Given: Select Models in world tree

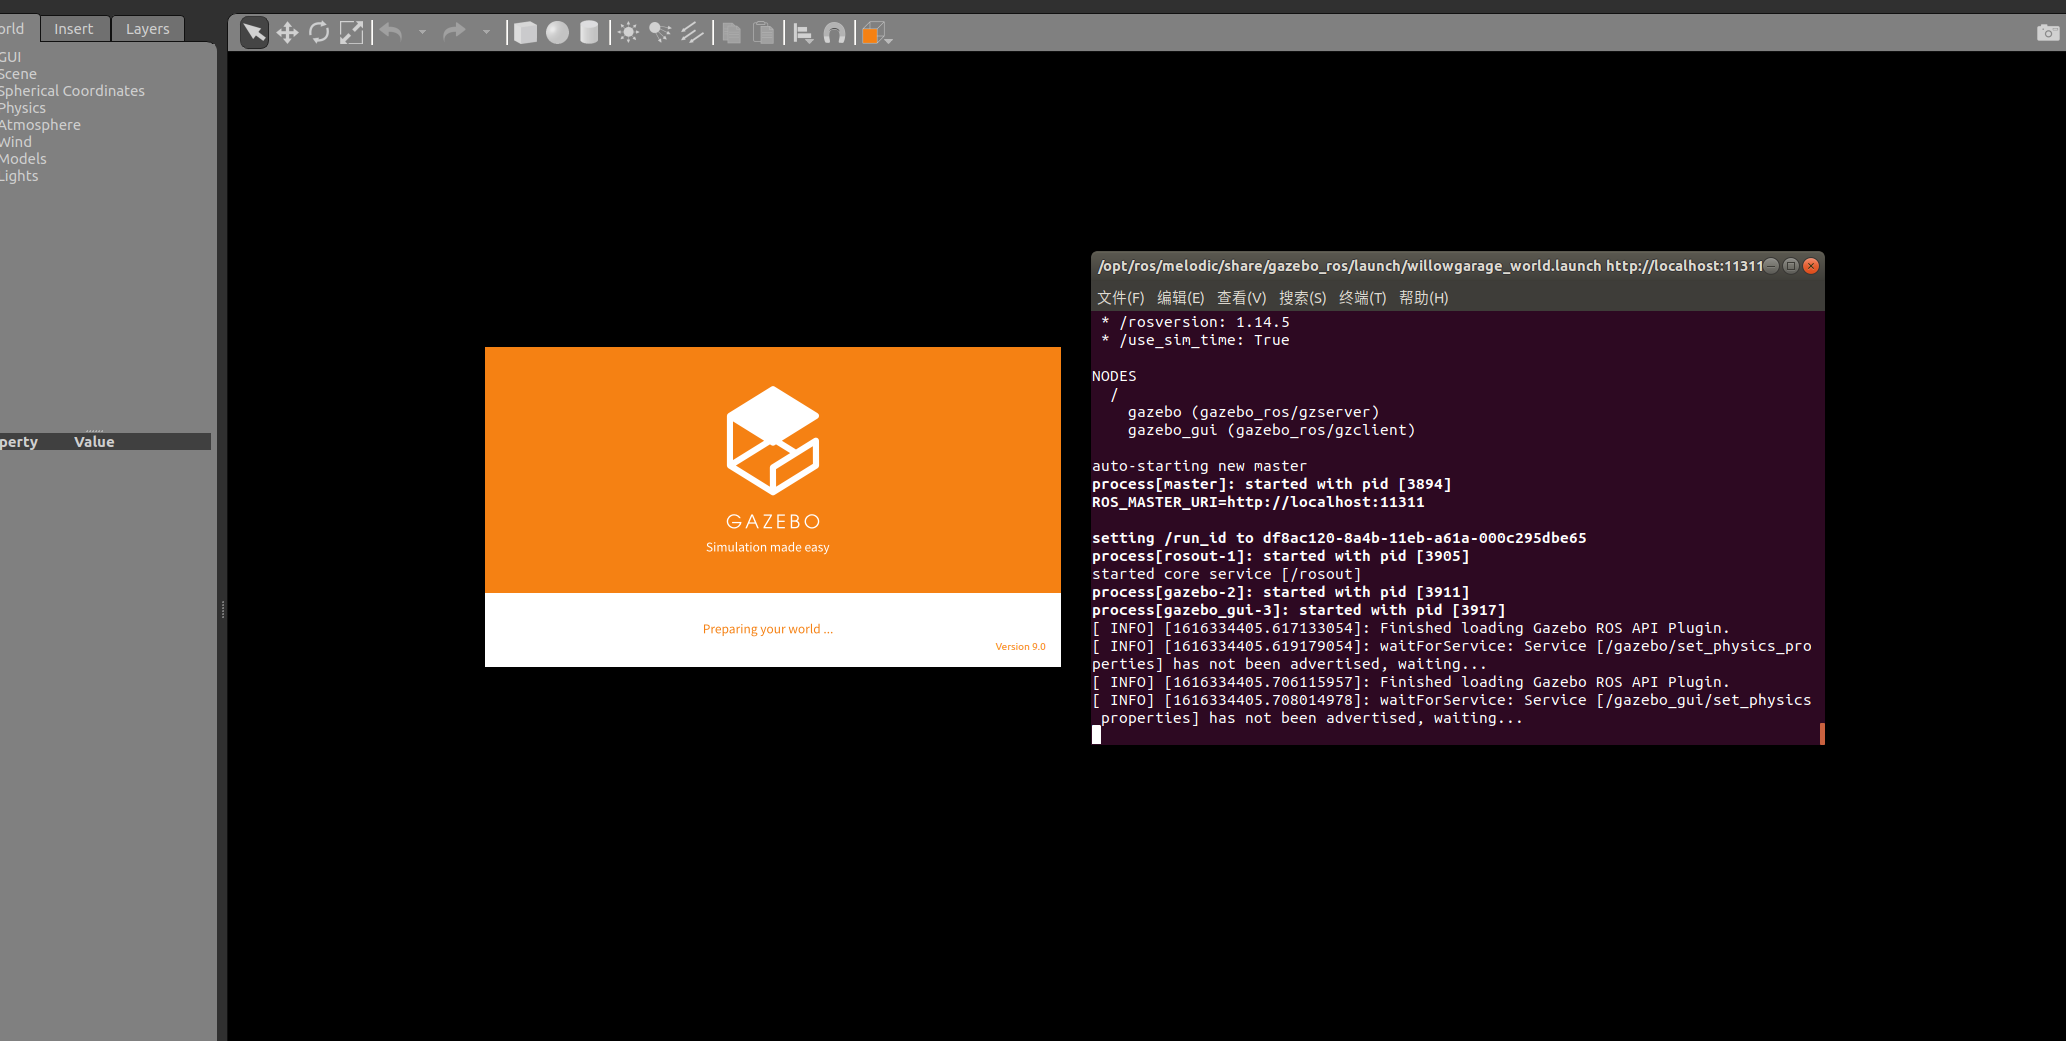Looking at the screenshot, I should pyautogui.click(x=23, y=159).
